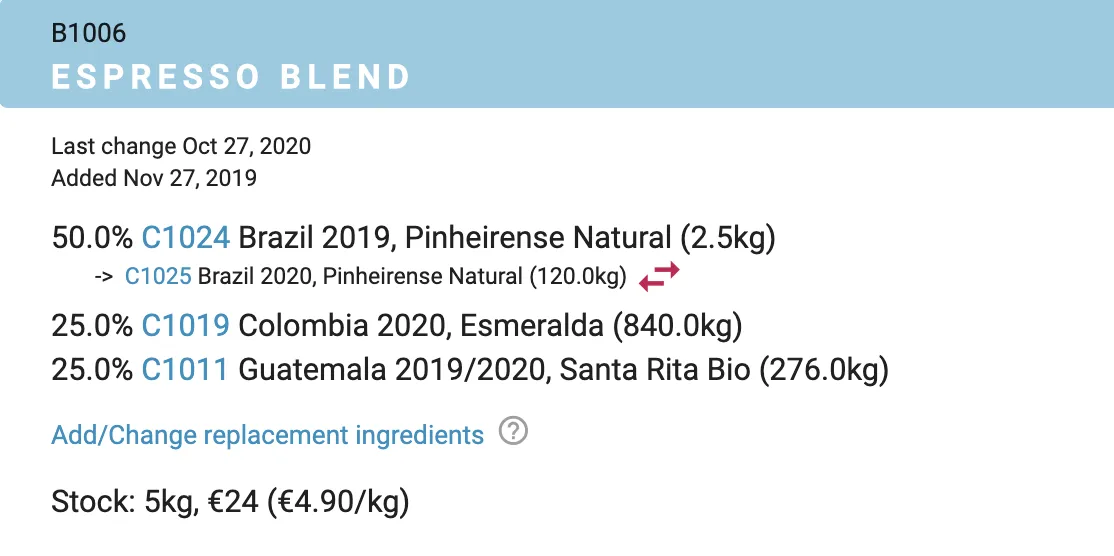Click the B1006 blend ID
This screenshot has width=1114, height=556.
(89, 33)
